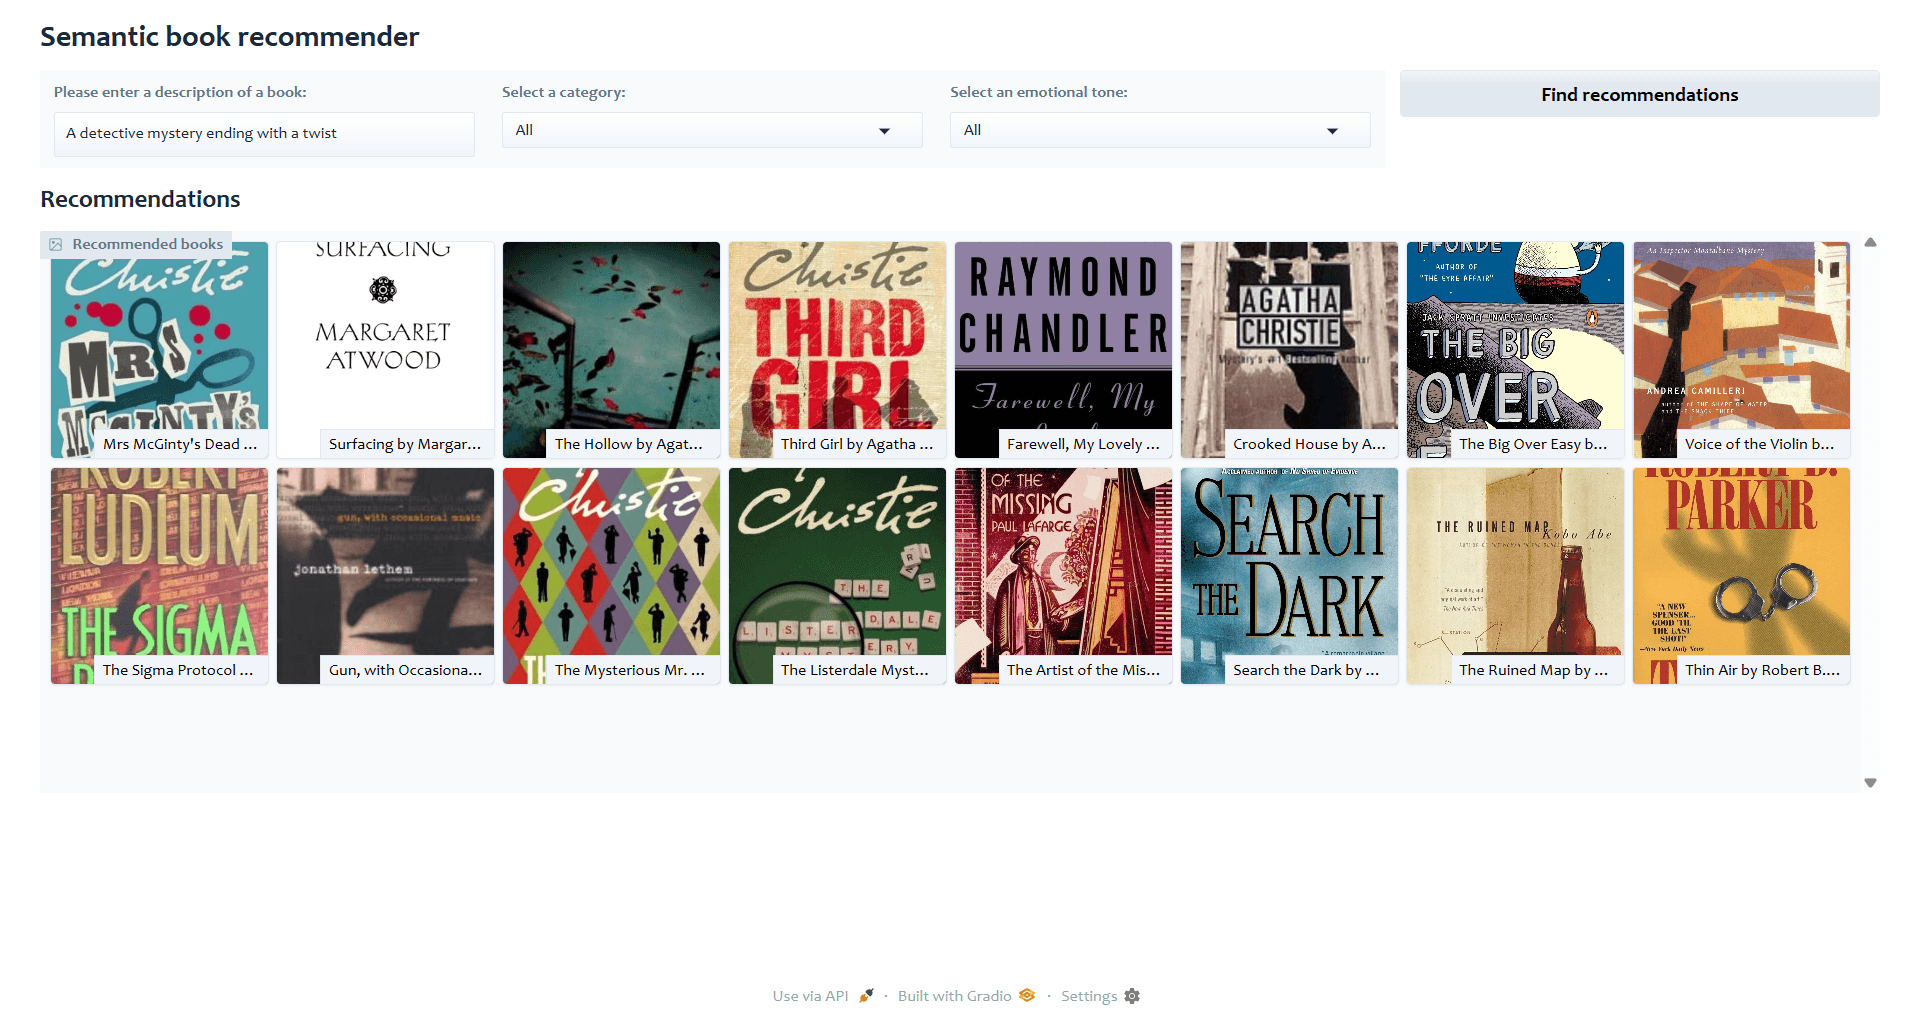Click the scroll-up arrow in the gallery

pos(1868,243)
